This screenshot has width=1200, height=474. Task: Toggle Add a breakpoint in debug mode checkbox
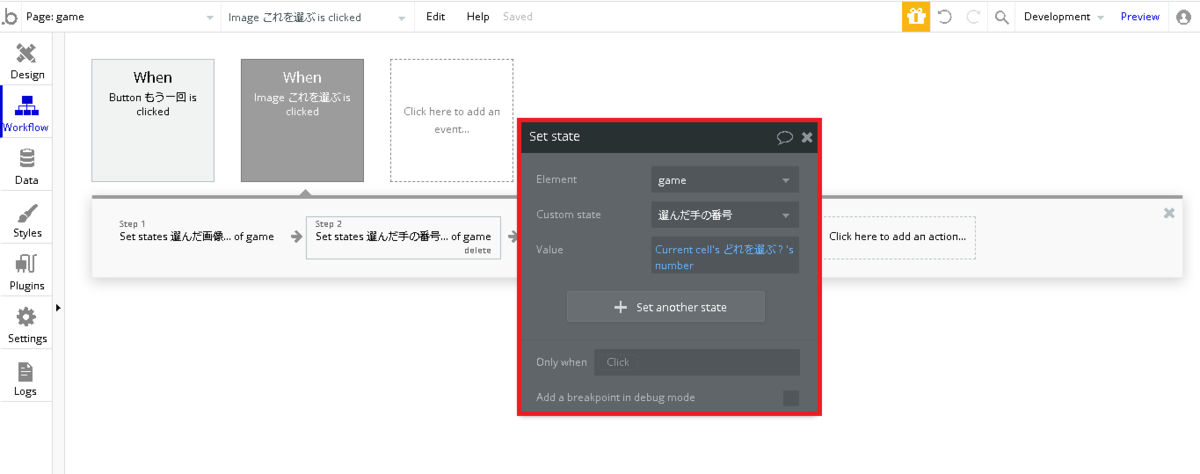point(791,398)
